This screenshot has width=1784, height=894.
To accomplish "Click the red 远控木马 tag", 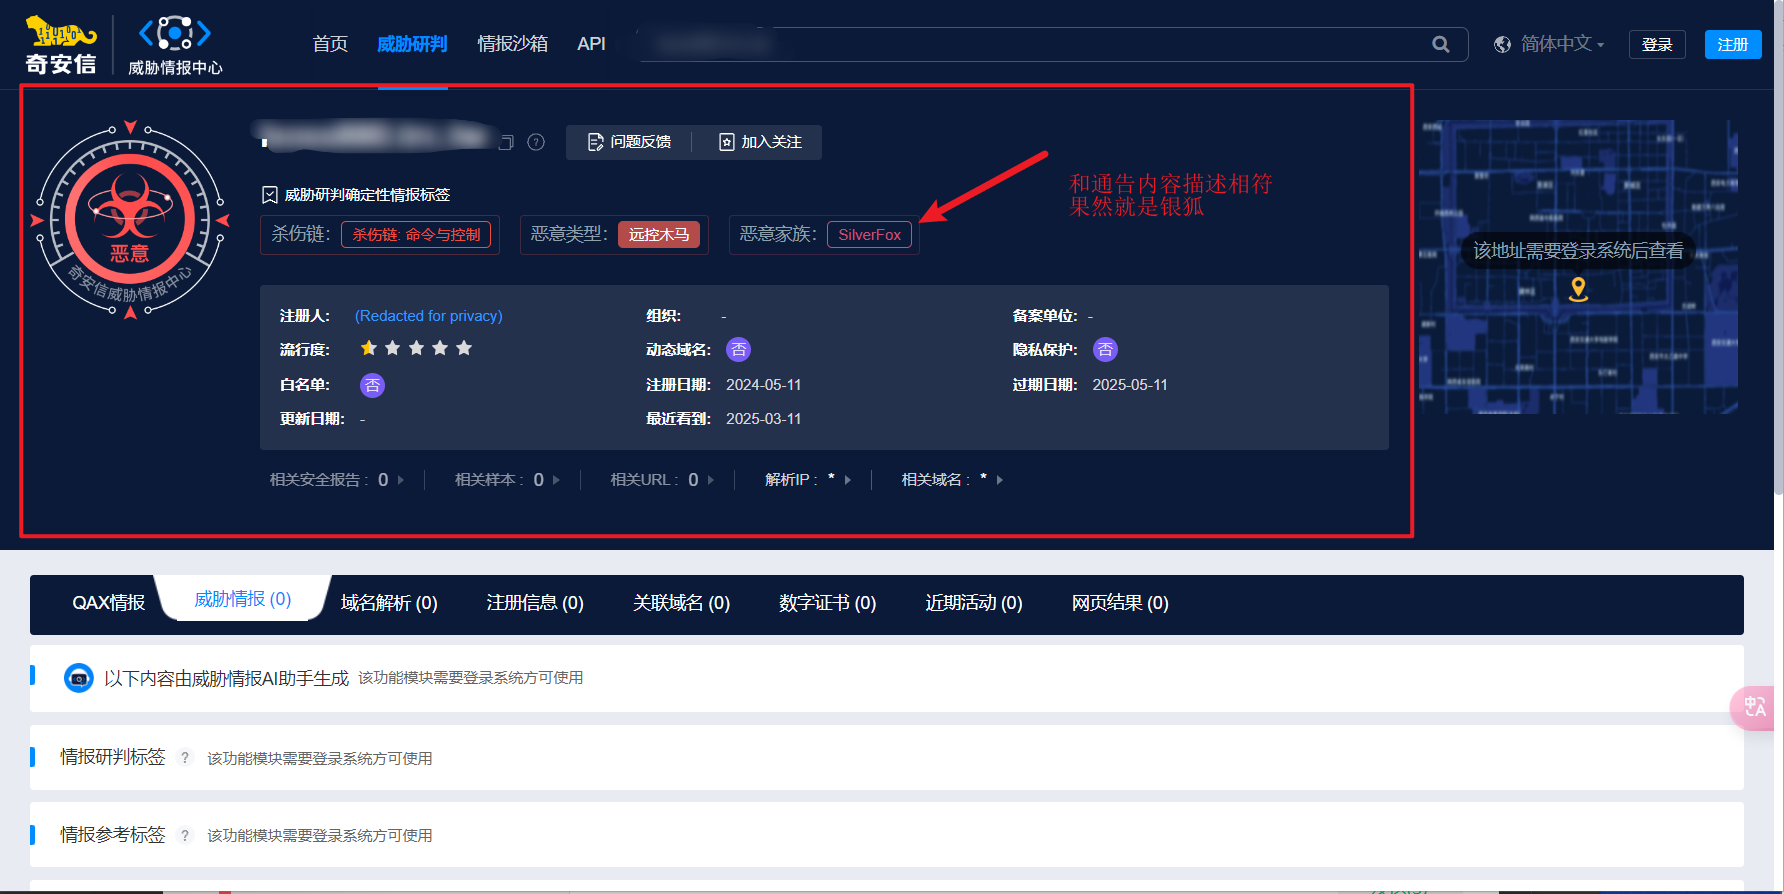I will tap(659, 234).
